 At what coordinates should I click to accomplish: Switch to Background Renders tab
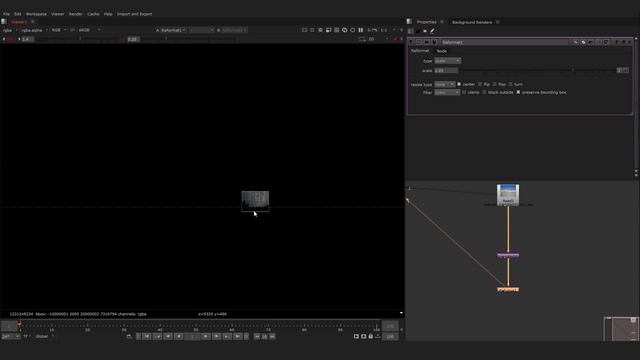coord(472,22)
